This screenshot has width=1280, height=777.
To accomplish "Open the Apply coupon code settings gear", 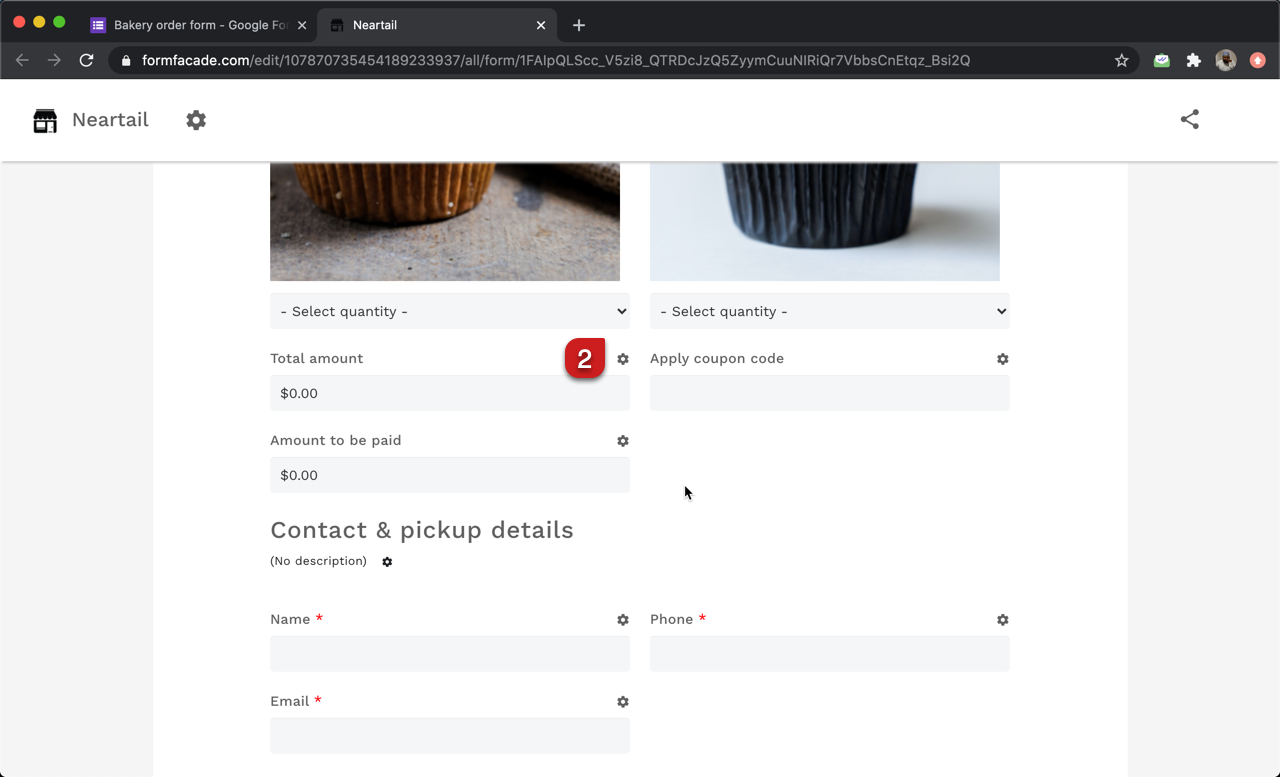I will (x=1002, y=358).
